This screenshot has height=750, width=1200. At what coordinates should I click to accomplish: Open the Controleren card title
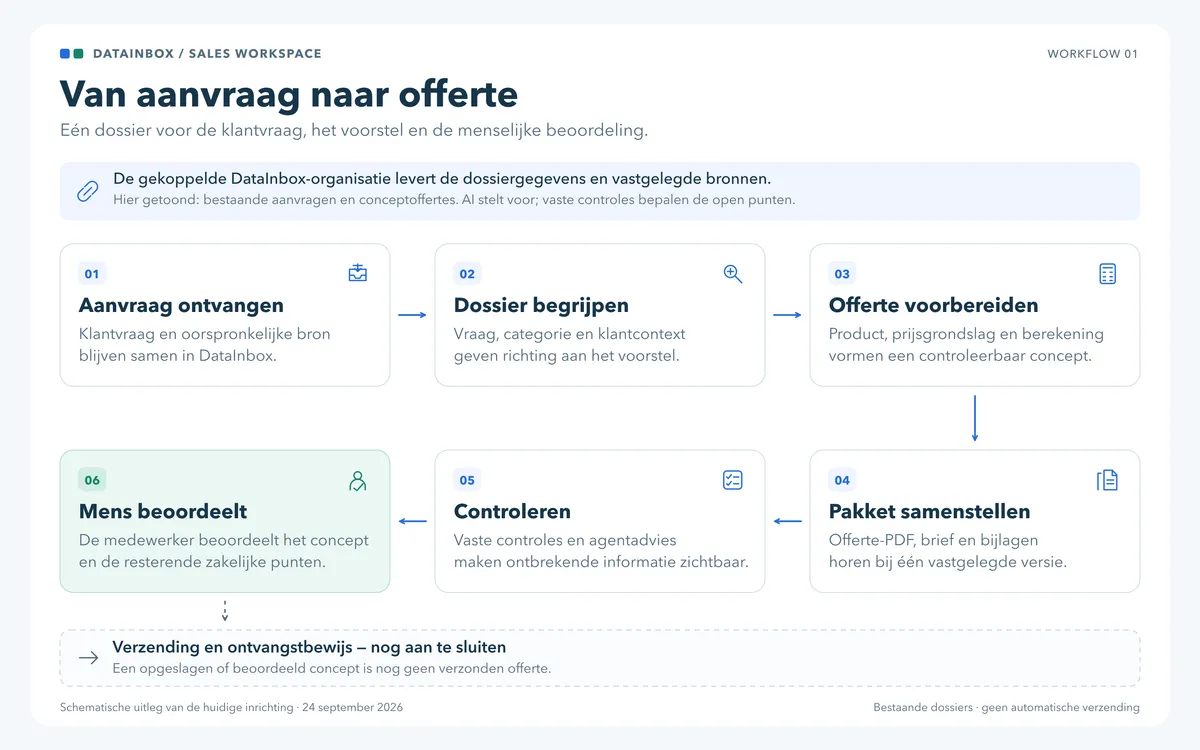(x=512, y=511)
